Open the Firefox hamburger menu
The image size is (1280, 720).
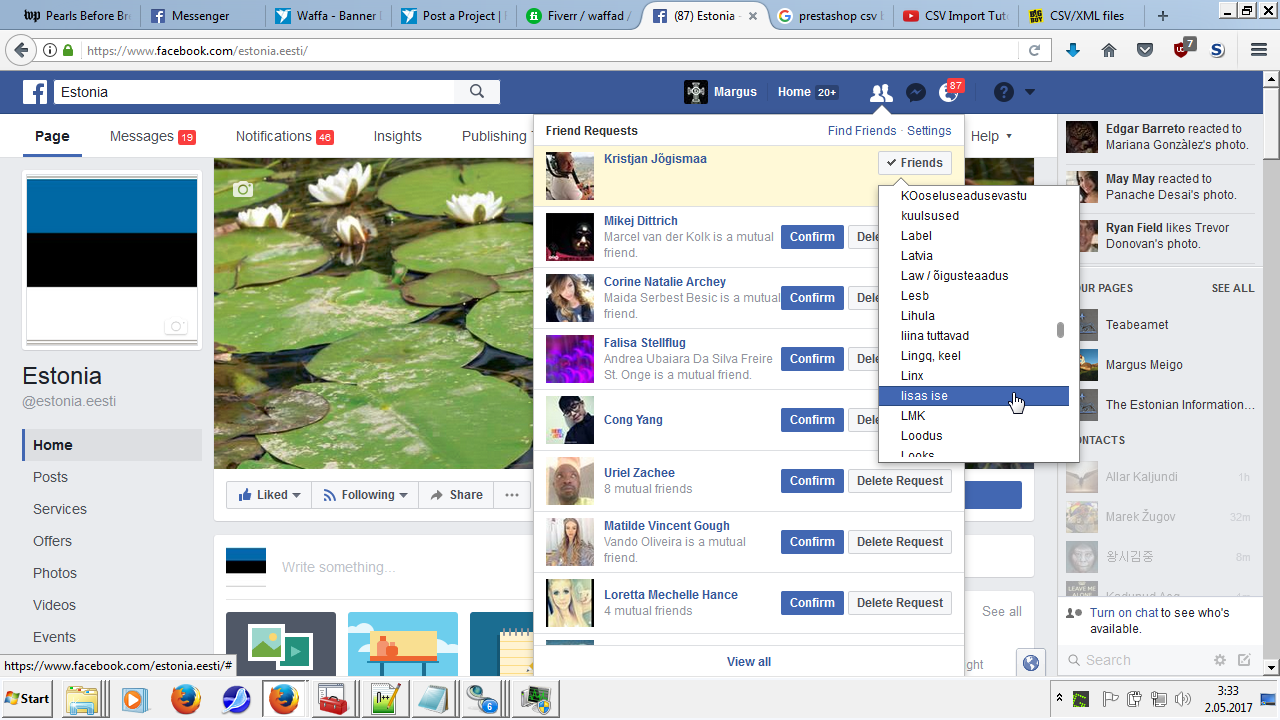1259,50
